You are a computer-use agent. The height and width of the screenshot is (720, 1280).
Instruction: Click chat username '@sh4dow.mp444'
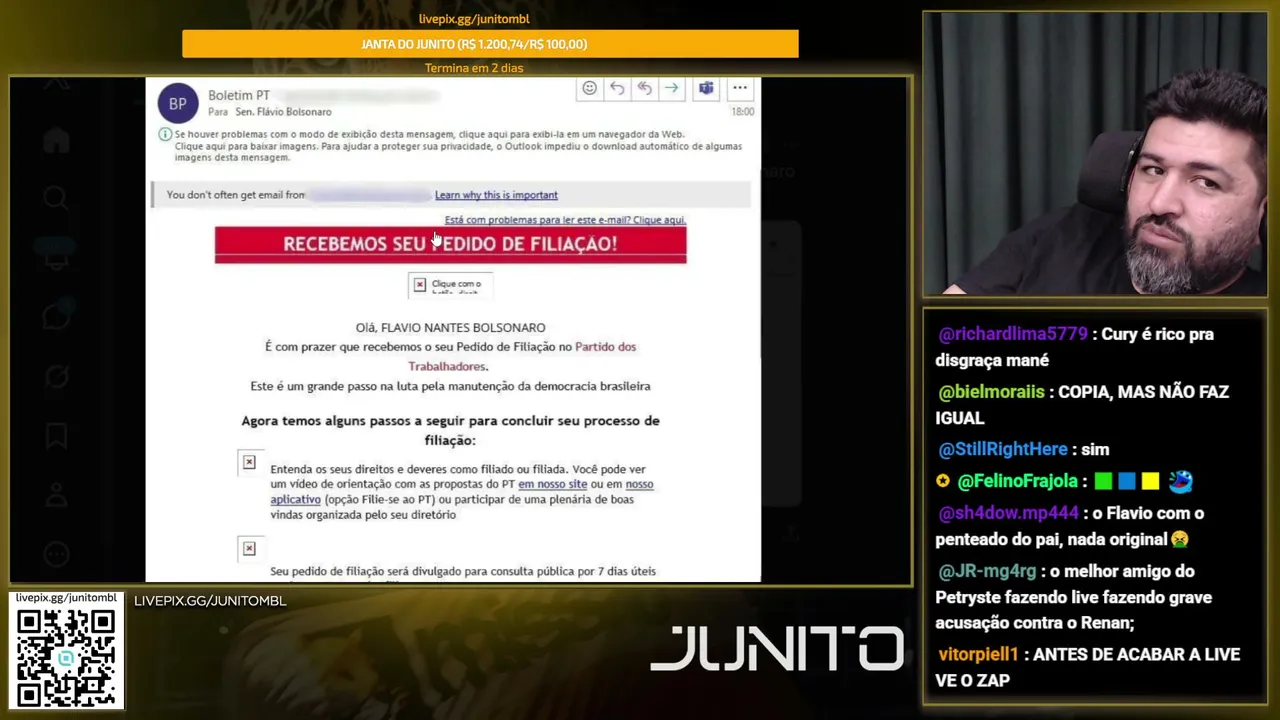point(1008,513)
